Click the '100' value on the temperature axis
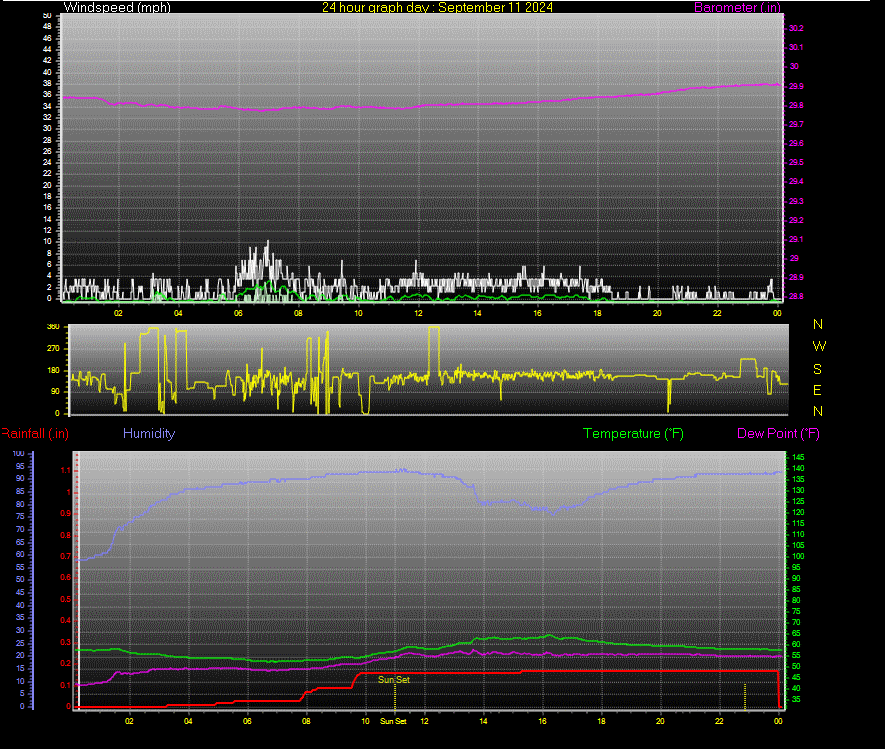Viewport: 885px width, 749px height. point(798,557)
